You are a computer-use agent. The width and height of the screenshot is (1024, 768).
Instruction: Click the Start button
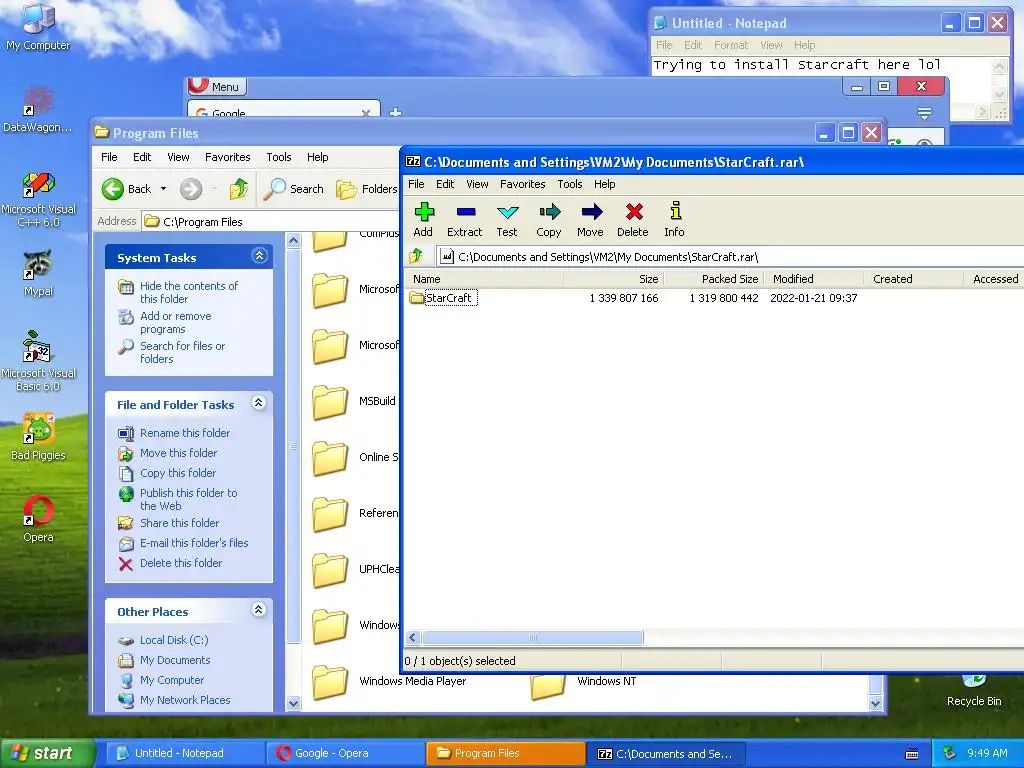coord(46,754)
